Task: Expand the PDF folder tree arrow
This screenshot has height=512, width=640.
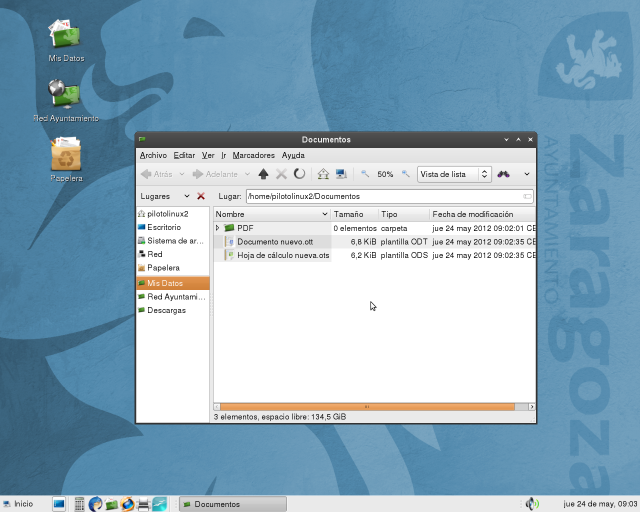Action: [x=218, y=228]
